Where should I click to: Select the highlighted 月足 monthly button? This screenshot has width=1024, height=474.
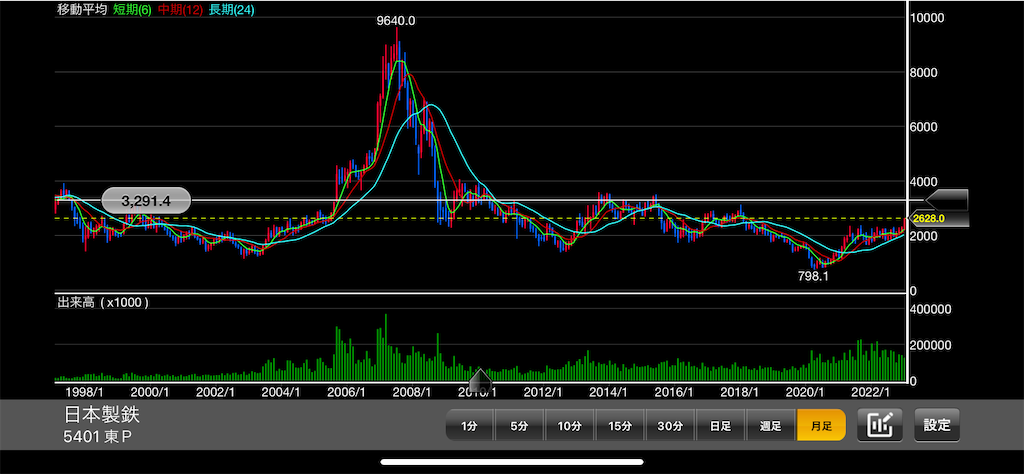pos(821,426)
